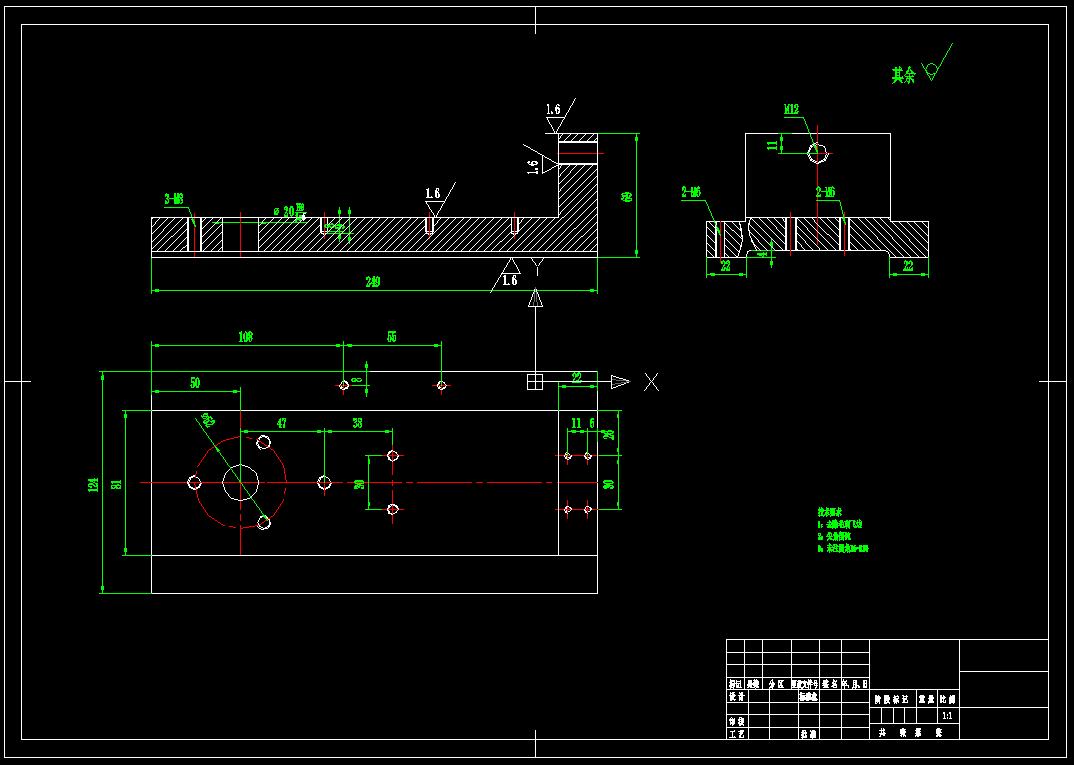1074x765 pixels.
Task: Click the 其余 surface finish note
Action: pos(903,75)
